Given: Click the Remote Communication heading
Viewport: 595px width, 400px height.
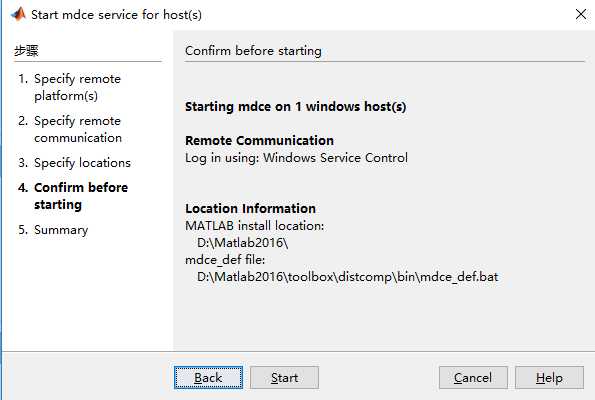Looking at the screenshot, I should point(259,141).
